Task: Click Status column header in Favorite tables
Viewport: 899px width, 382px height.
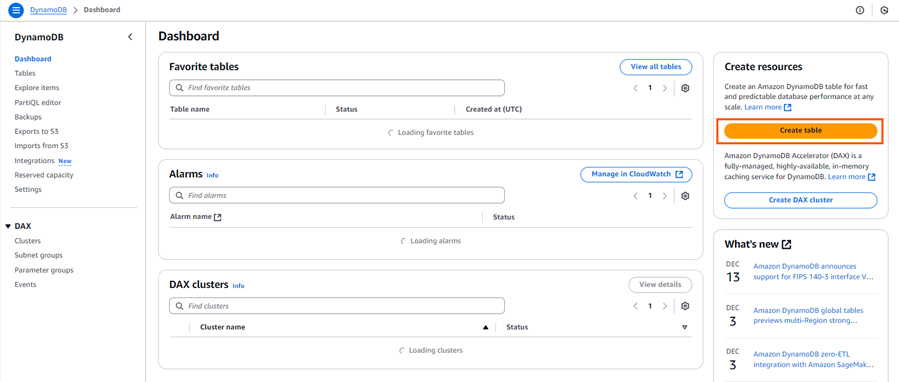Action: coord(346,109)
